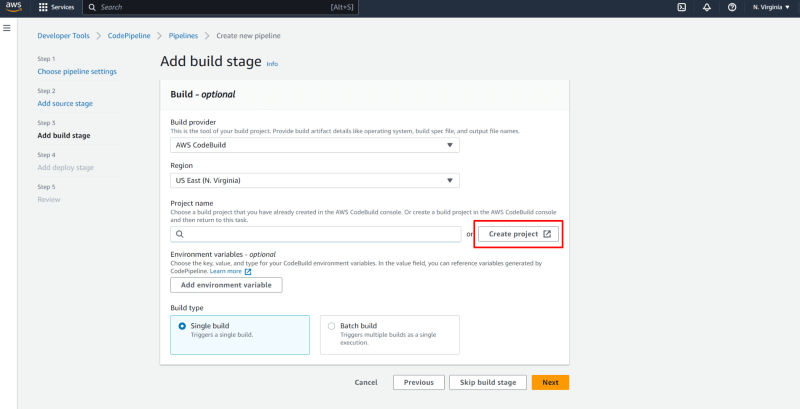Launch the CloudShell terminal icon

682,8
